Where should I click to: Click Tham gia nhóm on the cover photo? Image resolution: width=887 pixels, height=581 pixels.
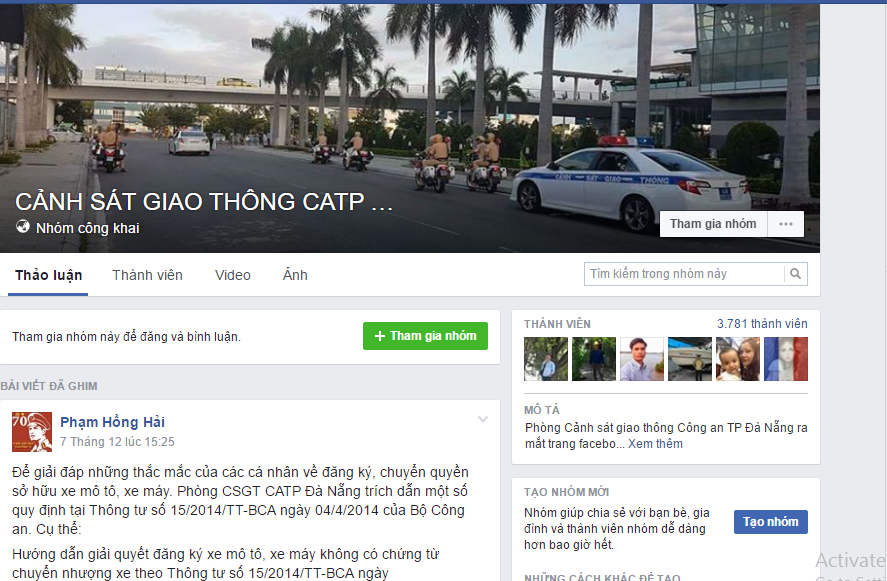(713, 224)
